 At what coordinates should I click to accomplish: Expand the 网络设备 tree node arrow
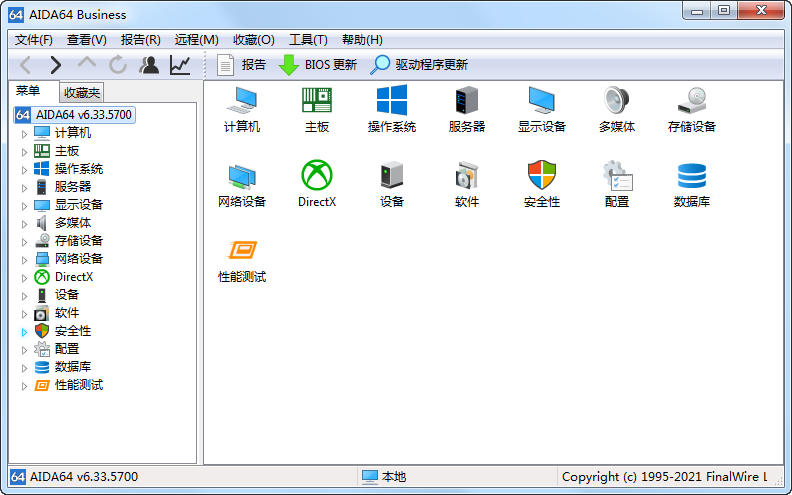[24, 260]
